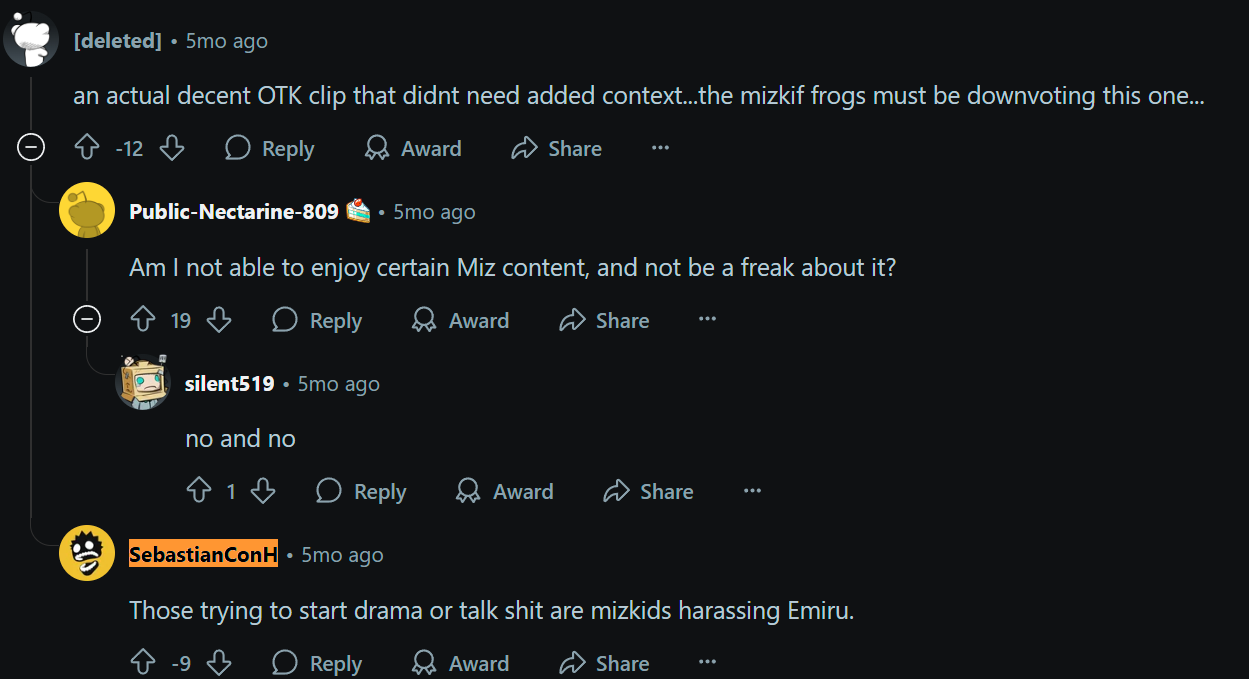This screenshot has width=1249, height=679.
Task: Open more options on silent519's comment
Action: point(752,491)
